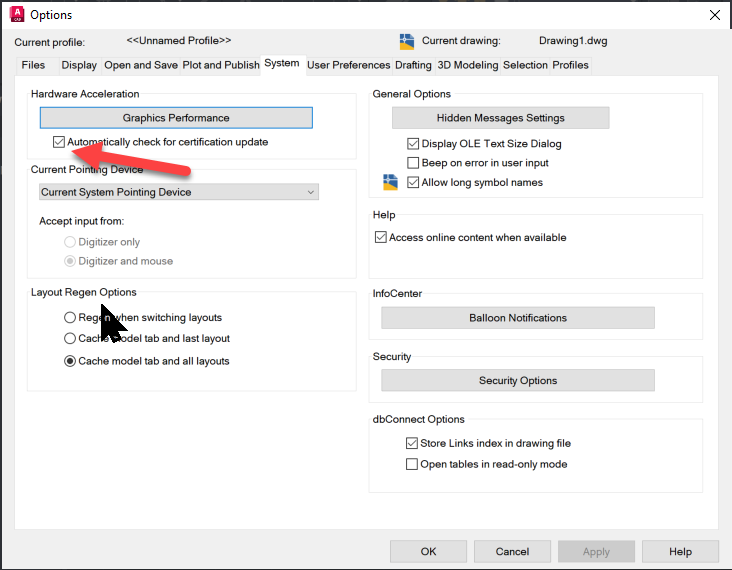Viewport: 732px width, 570px height.
Task: Click the Current Pointing Device group label
Action: coord(87,169)
